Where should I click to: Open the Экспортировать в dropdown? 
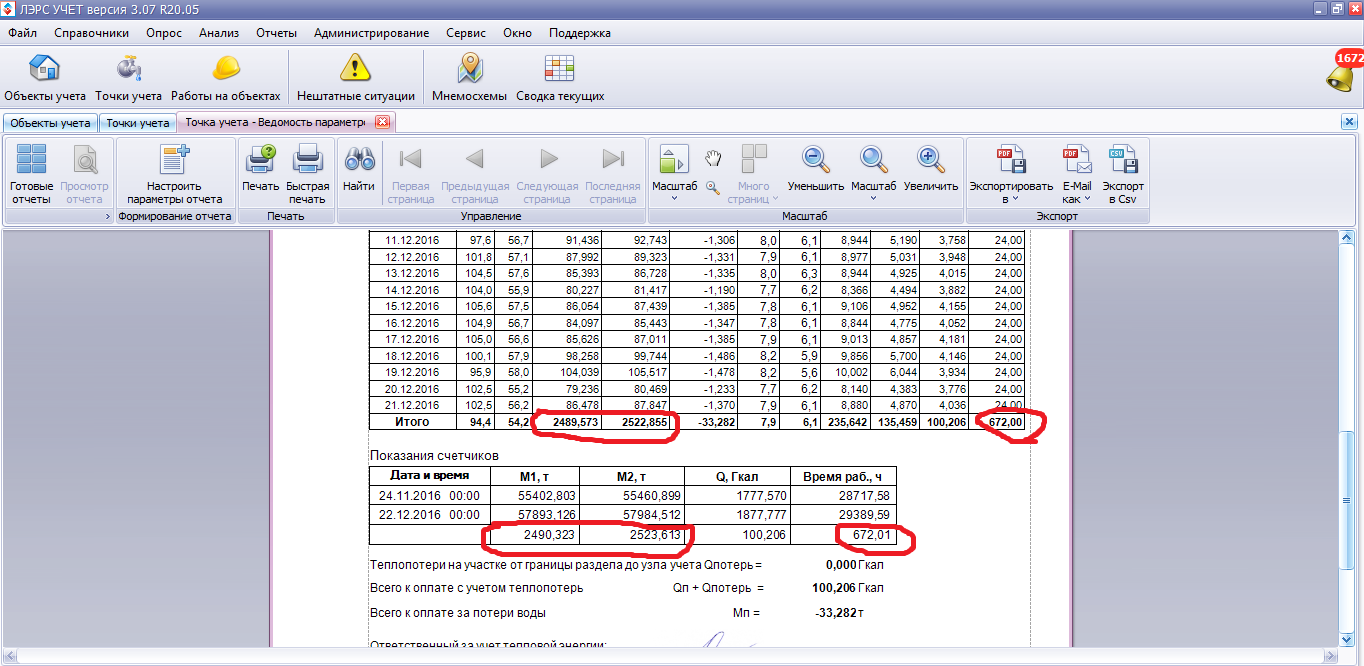pyautogui.click(x=1011, y=174)
